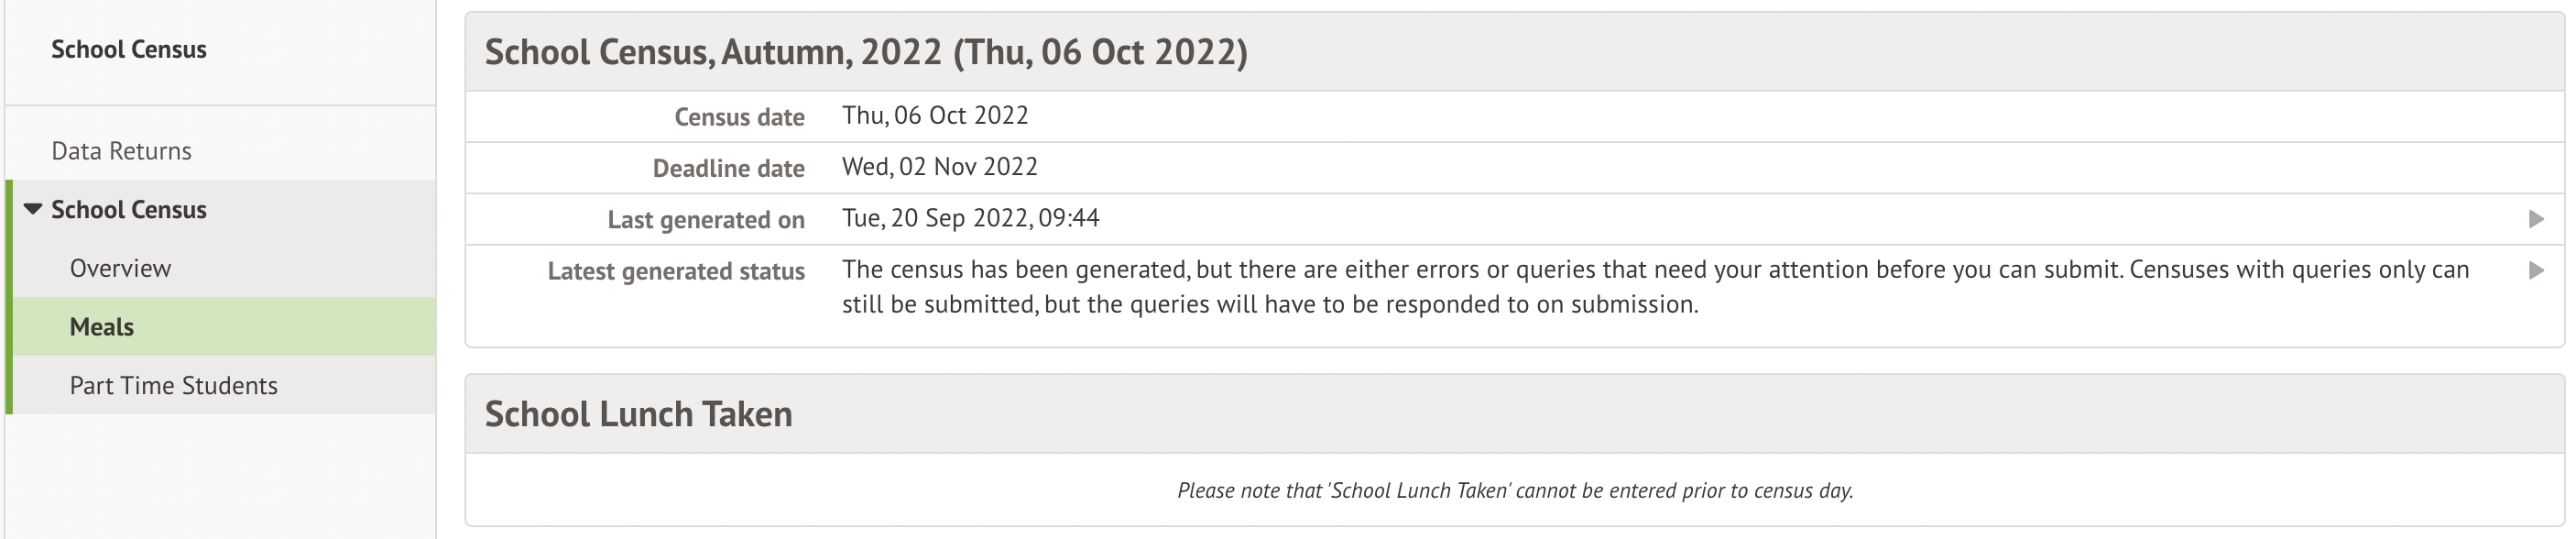Select Overview in the sidebar
The image size is (2576, 539).
(120, 268)
